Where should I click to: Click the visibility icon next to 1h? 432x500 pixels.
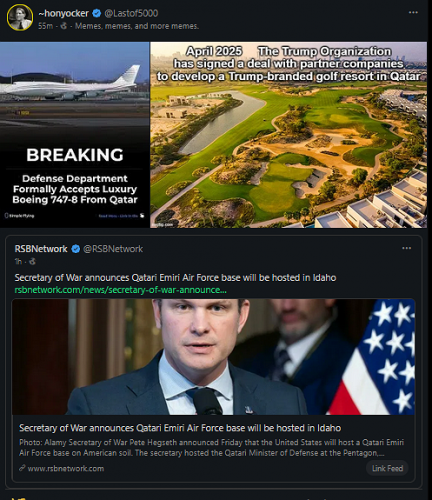[x=32, y=262]
